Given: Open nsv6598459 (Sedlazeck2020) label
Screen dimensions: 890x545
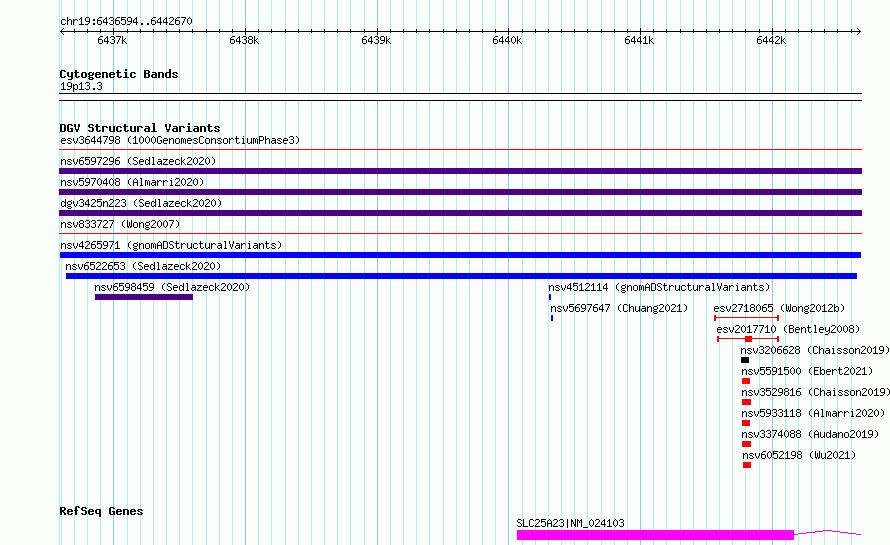Looking at the screenshot, I should (x=172, y=287).
